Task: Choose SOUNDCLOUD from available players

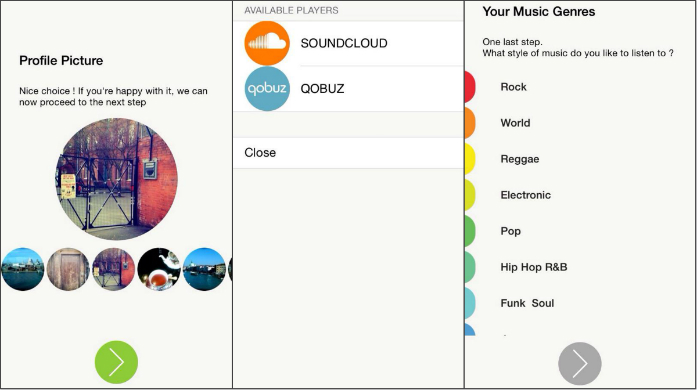Action: [348, 43]
